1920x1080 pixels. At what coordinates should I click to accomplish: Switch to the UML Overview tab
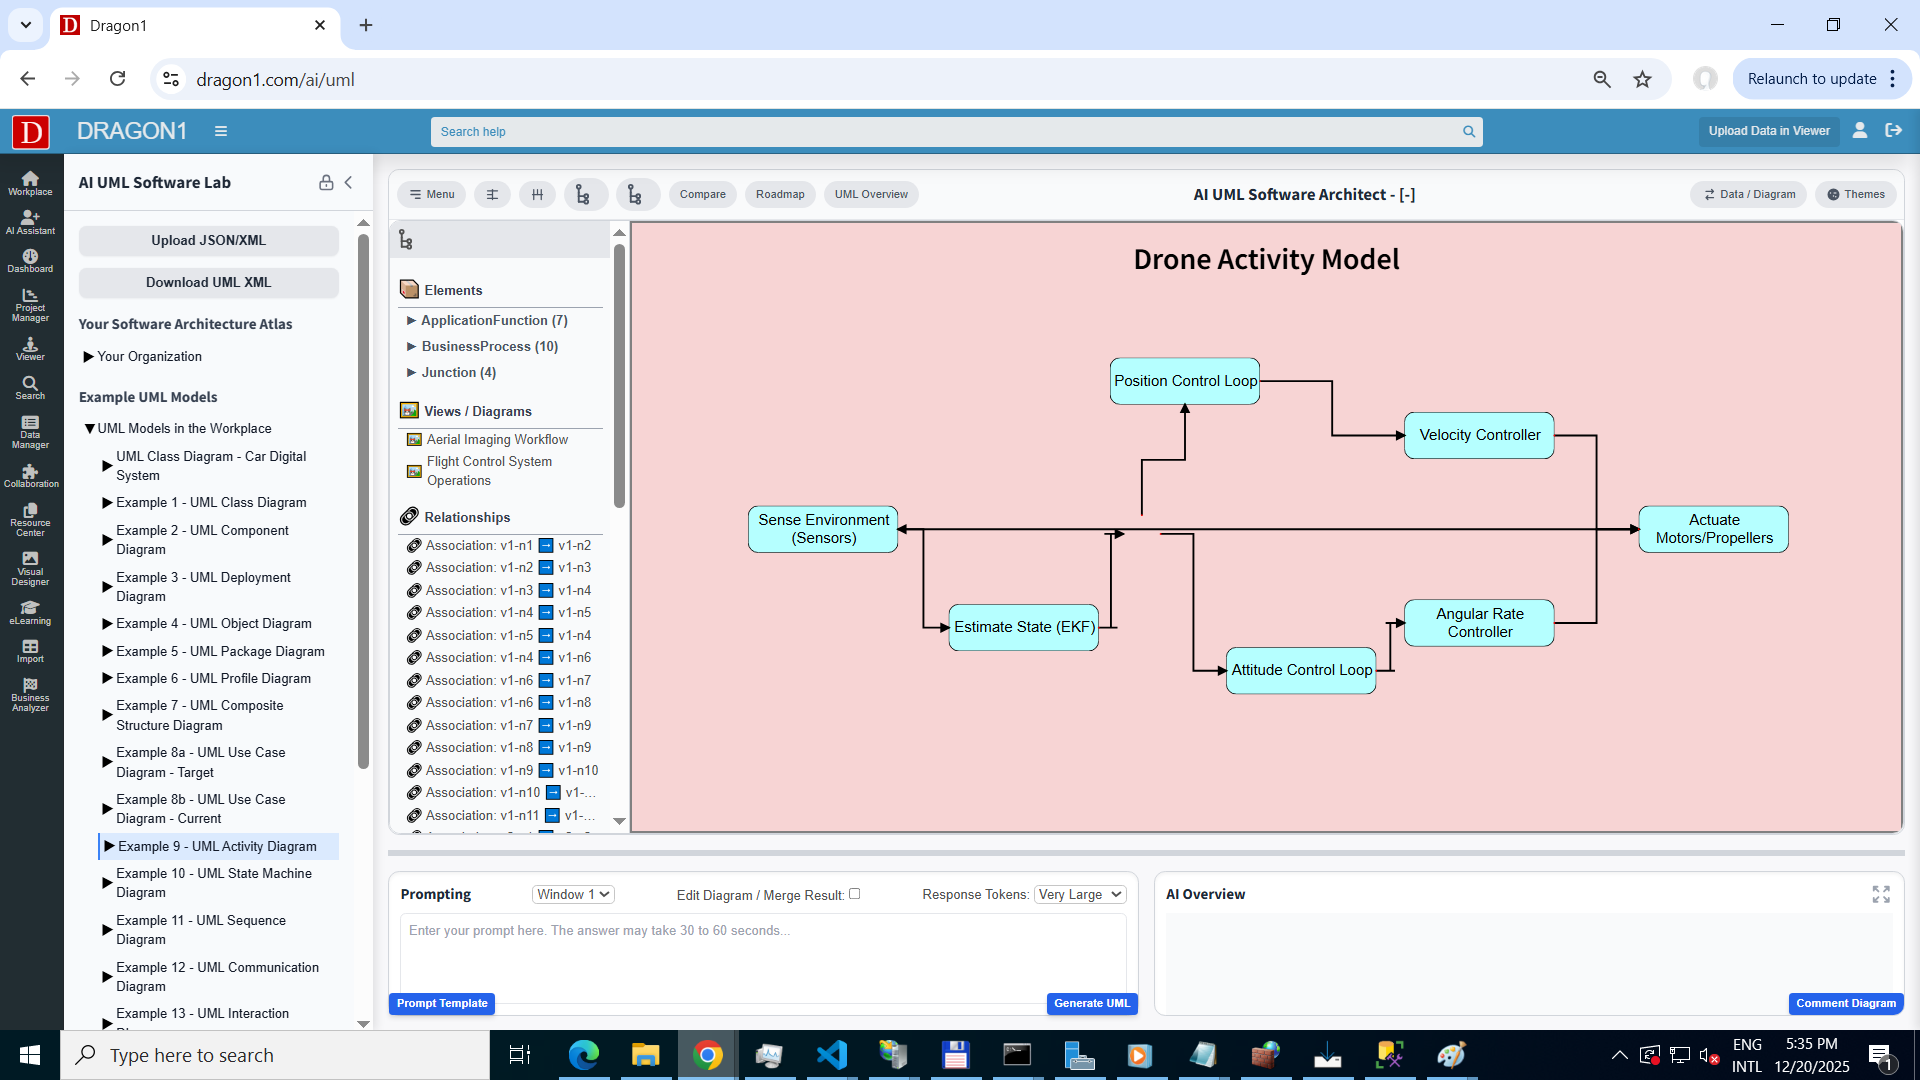point(871,194)
